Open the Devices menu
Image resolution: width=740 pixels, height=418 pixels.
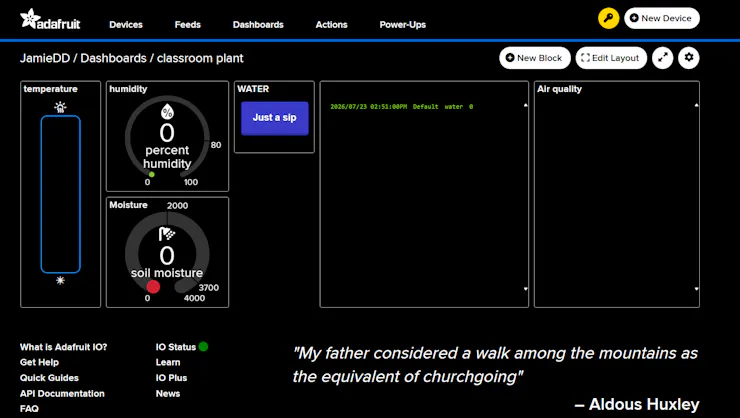coord(126,25)
